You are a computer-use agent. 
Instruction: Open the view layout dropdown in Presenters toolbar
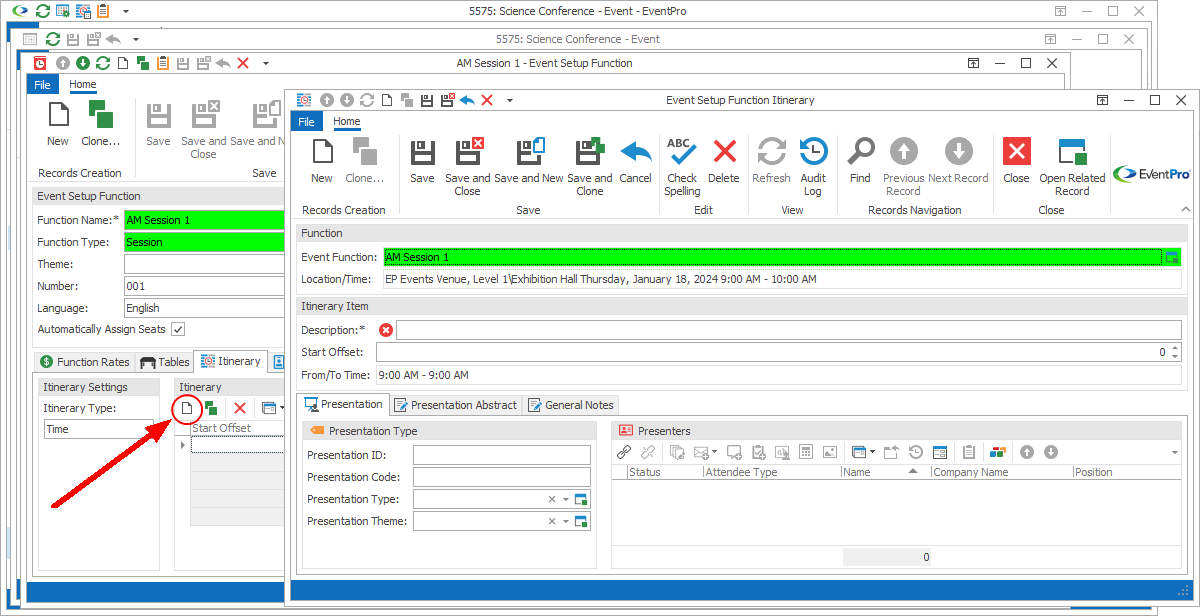(871, 452)
